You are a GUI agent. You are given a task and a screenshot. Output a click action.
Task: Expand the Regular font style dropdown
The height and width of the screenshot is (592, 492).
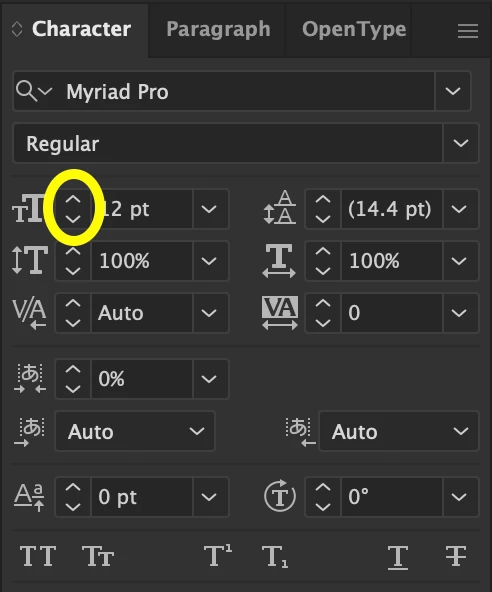[461, 143]
